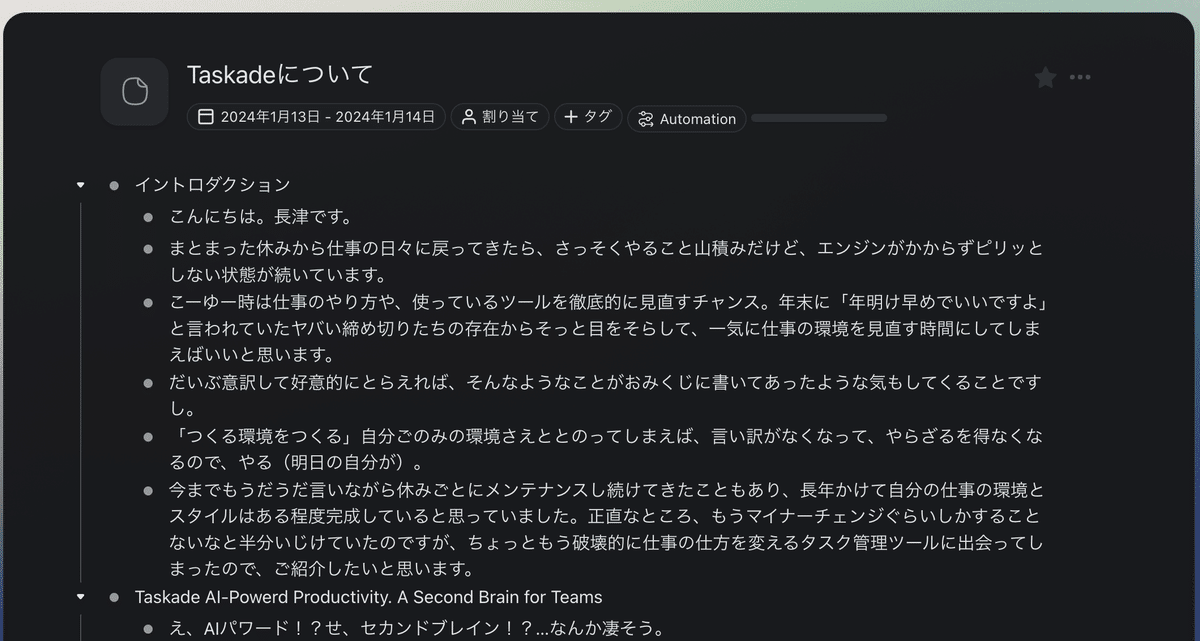Collapse the イントロダクション section
Viewport: 1200px width, 641px height.
tap(81, 185)
